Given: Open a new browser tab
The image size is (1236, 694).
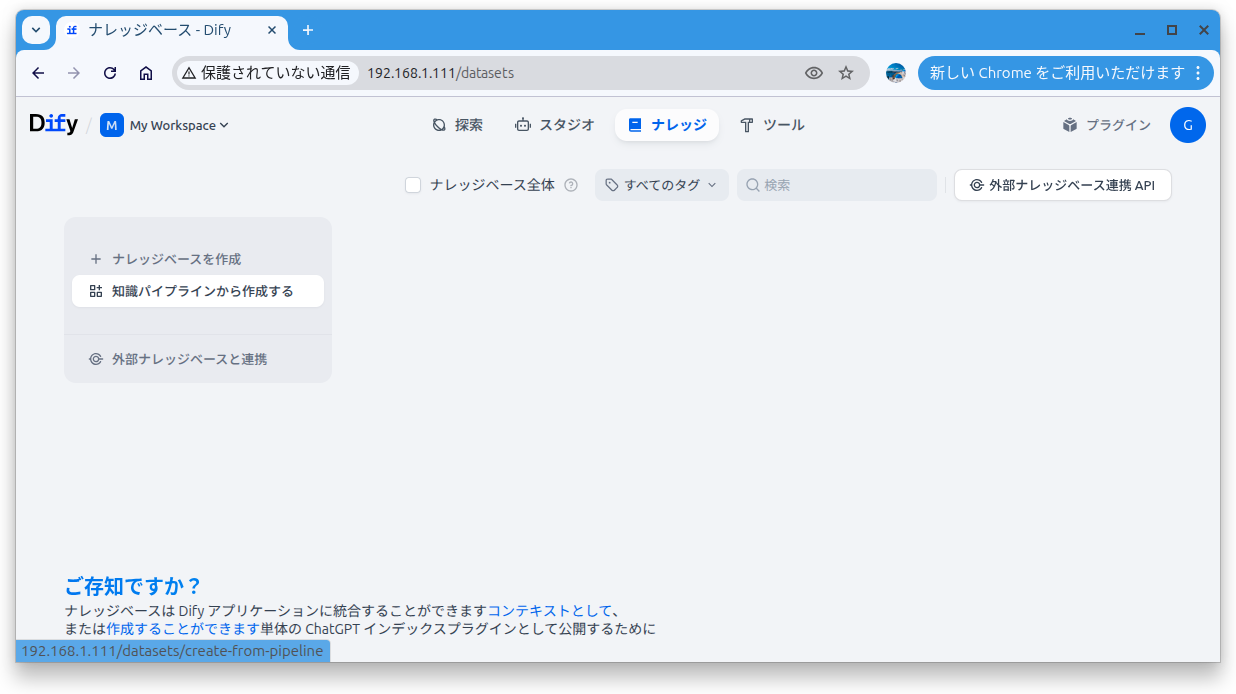Looking at the screenshot, I should pos(308,30).
